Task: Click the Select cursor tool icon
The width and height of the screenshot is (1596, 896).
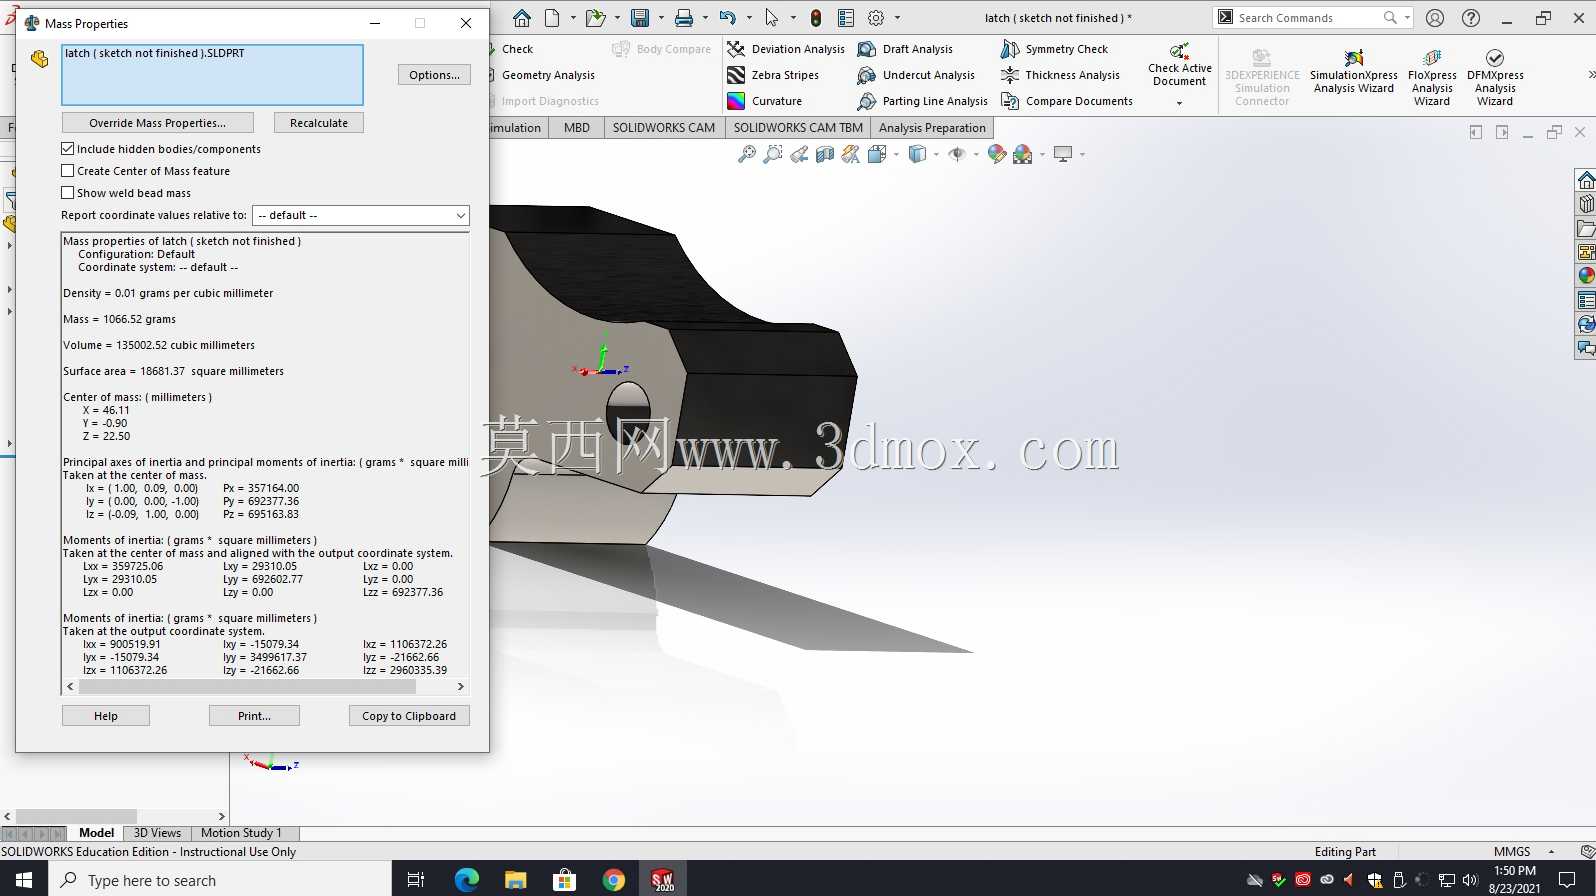Action: click(x=771, y=18)
